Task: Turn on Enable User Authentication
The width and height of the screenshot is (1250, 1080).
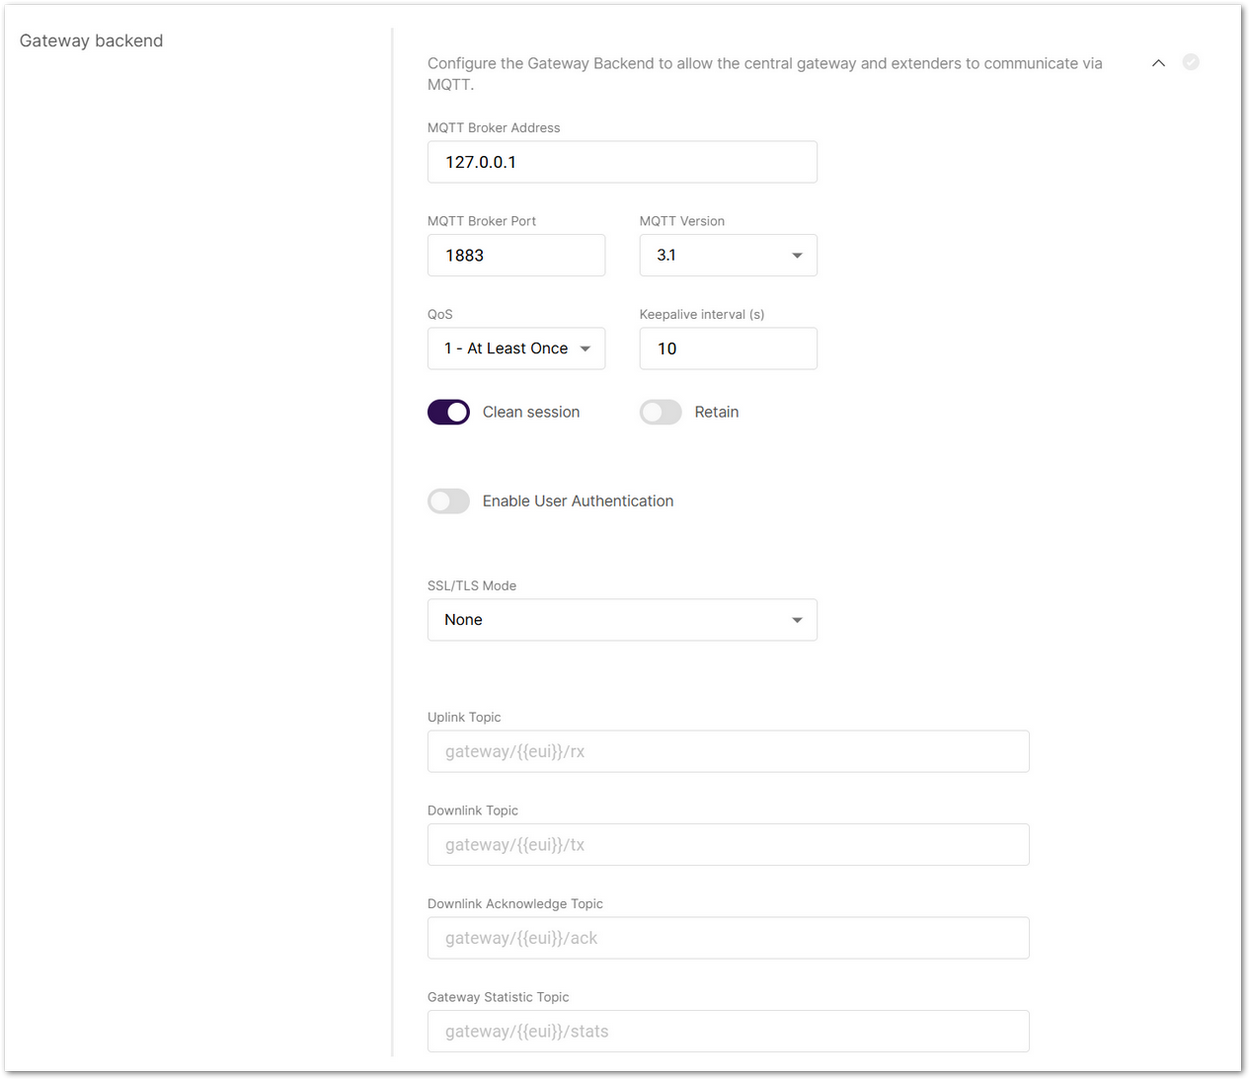Action: click(448, 501)
